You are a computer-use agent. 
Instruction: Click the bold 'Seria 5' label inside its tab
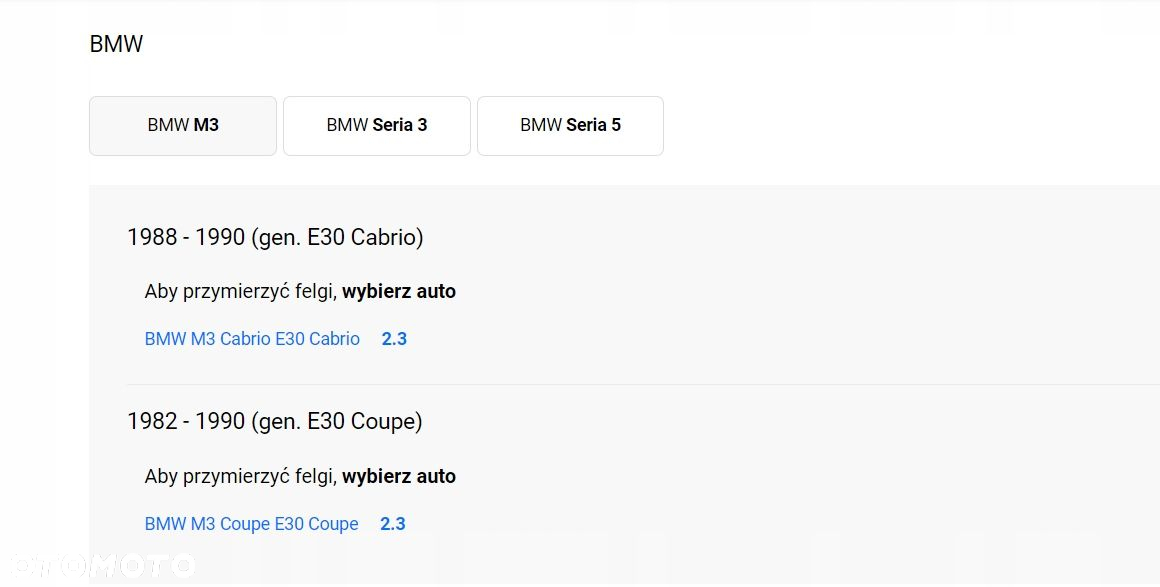tap(594, 125)
